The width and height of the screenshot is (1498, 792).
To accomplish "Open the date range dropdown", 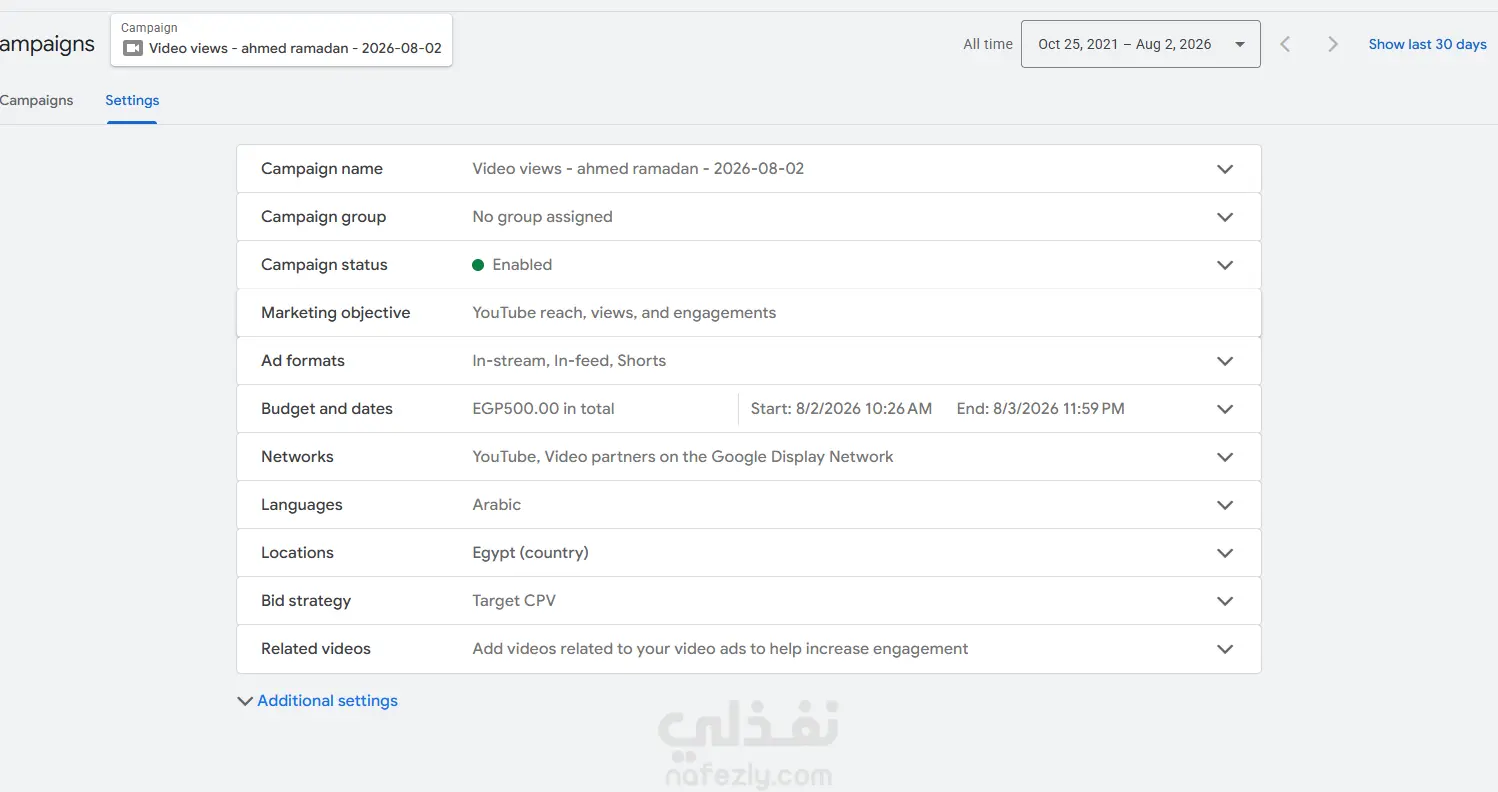I will coord(1140,44).
